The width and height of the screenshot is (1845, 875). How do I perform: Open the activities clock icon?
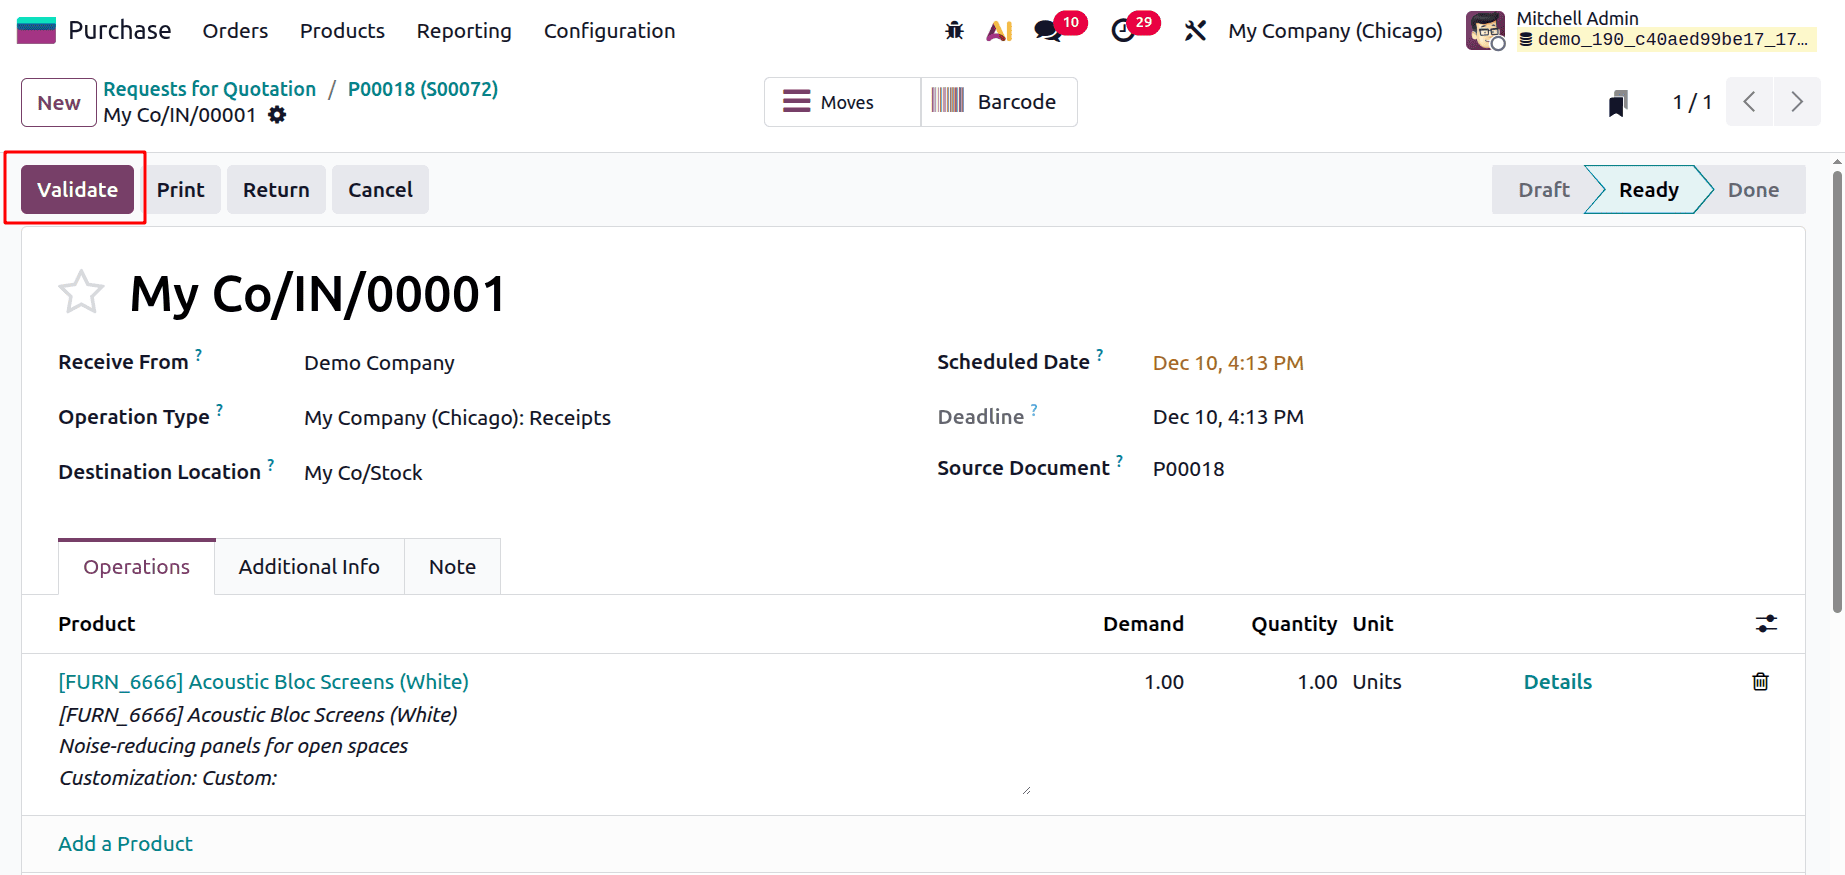(x=1123, y=31)
